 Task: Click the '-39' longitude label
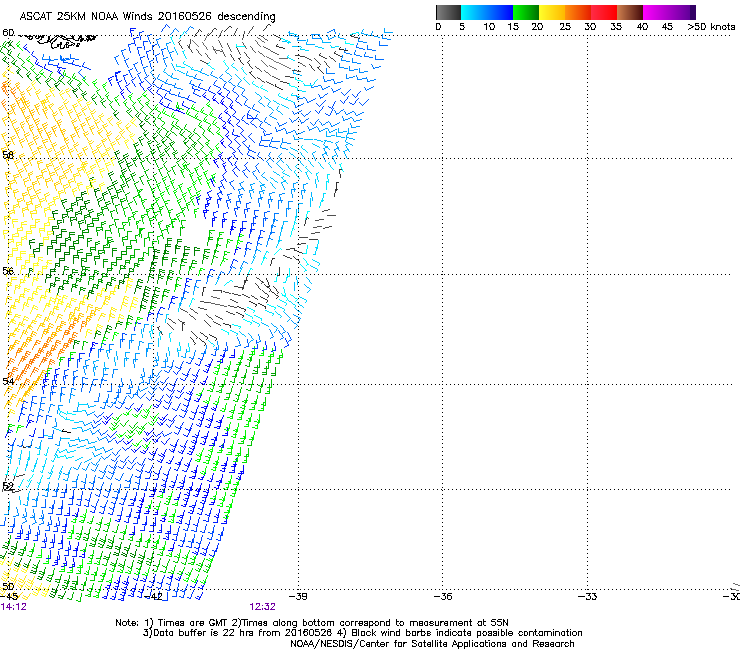[x=298, y=597]
